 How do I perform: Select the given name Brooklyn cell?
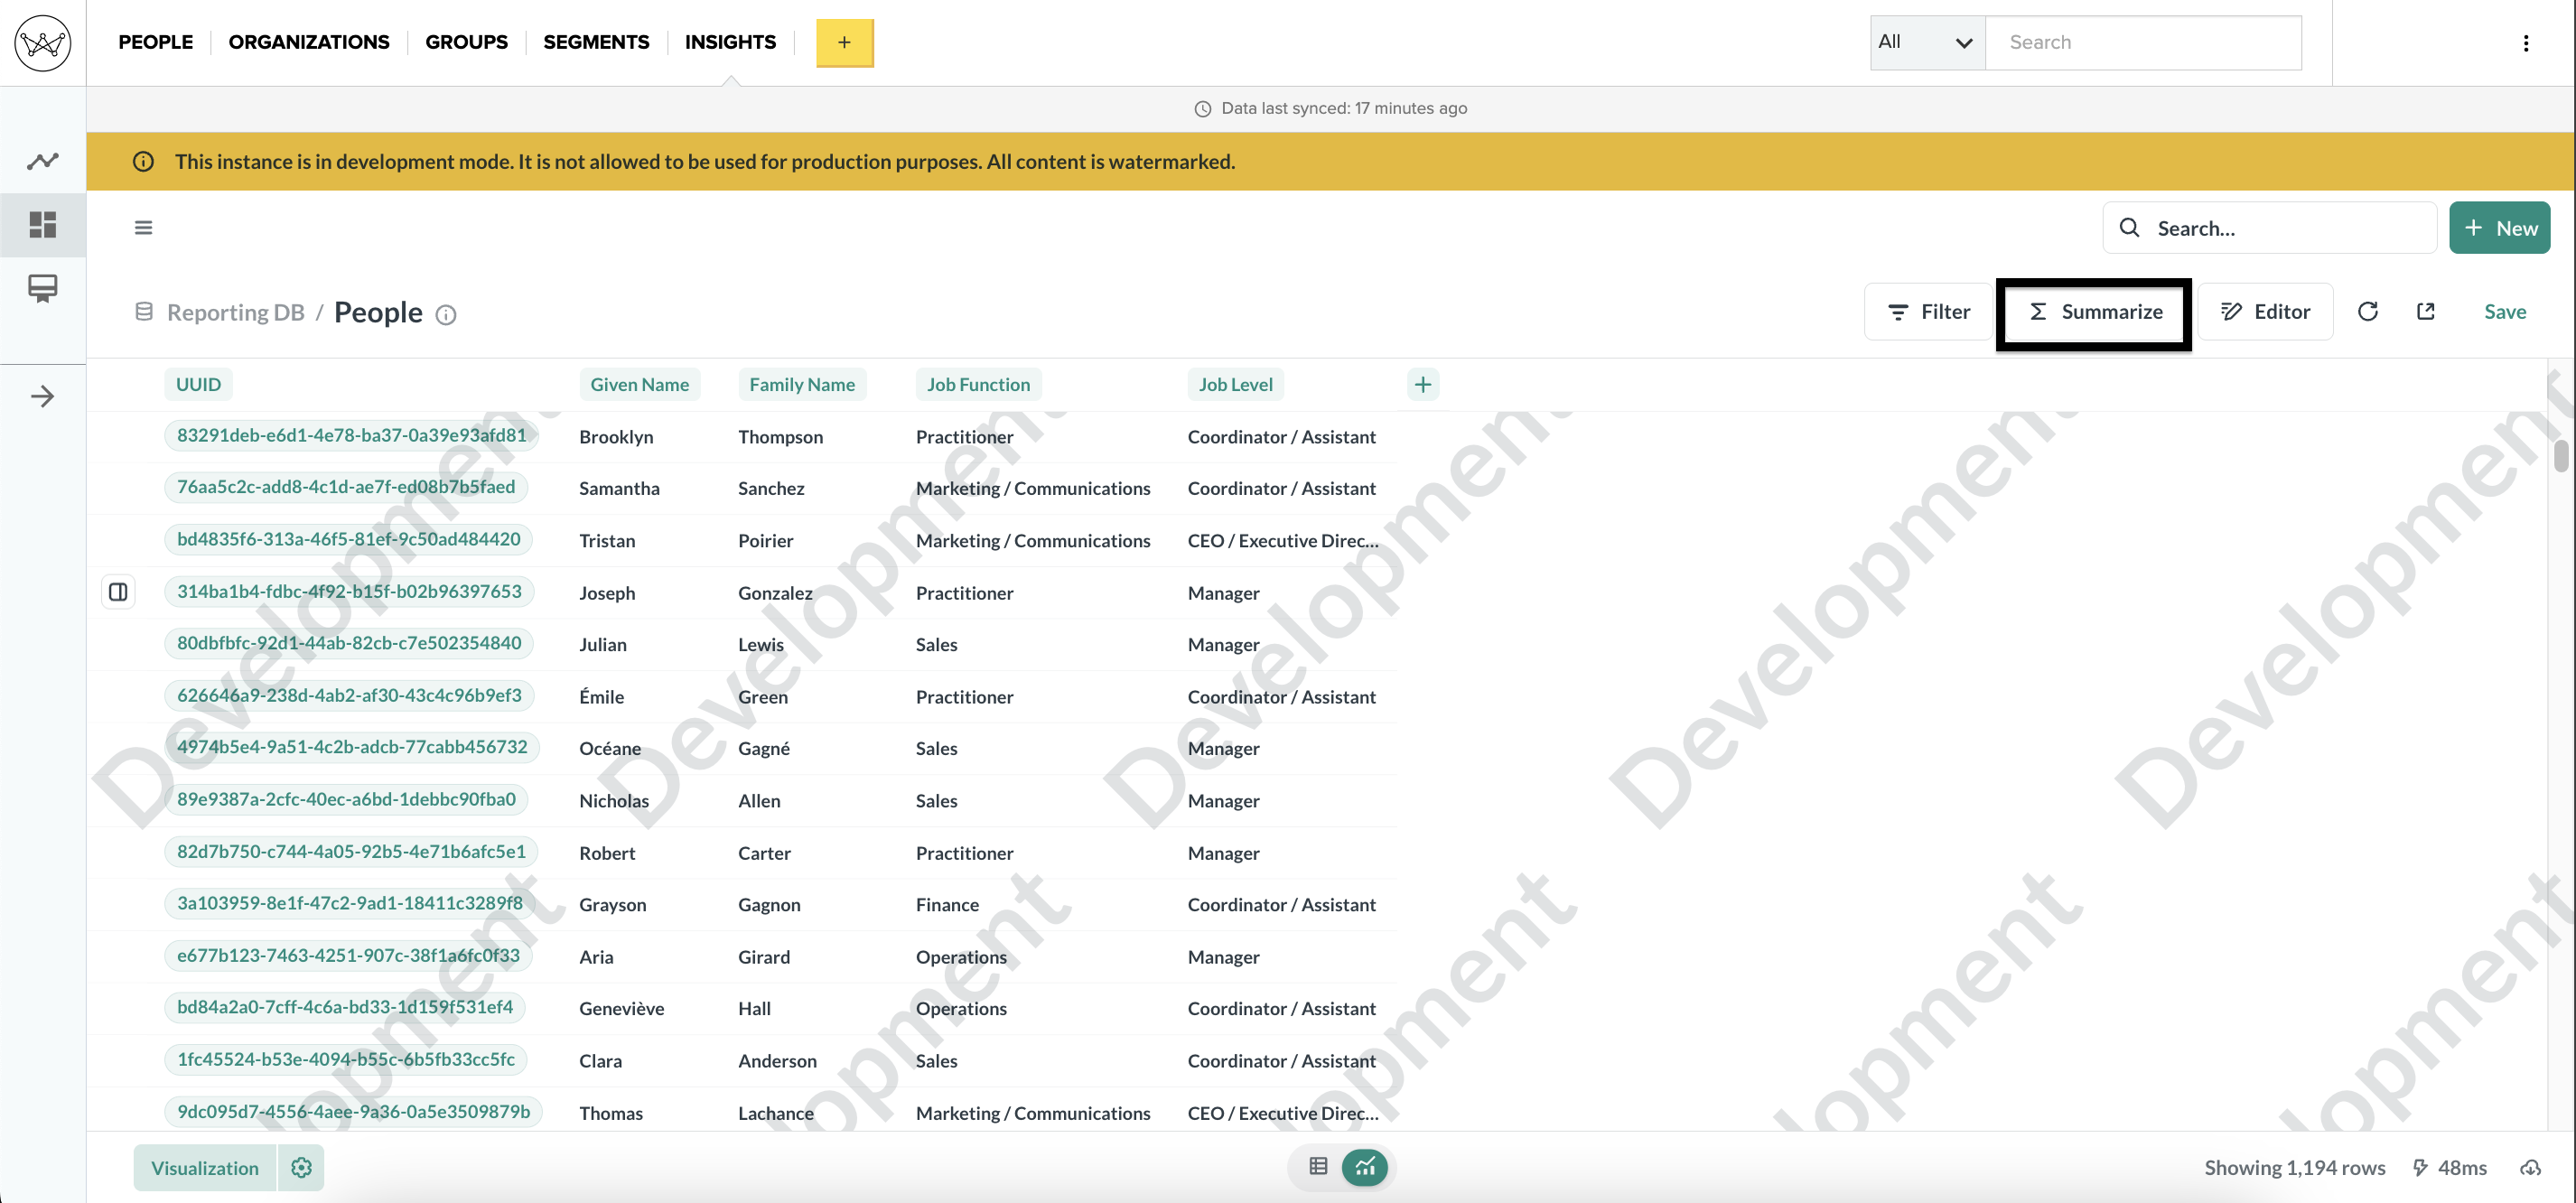[x=616, y=437]
